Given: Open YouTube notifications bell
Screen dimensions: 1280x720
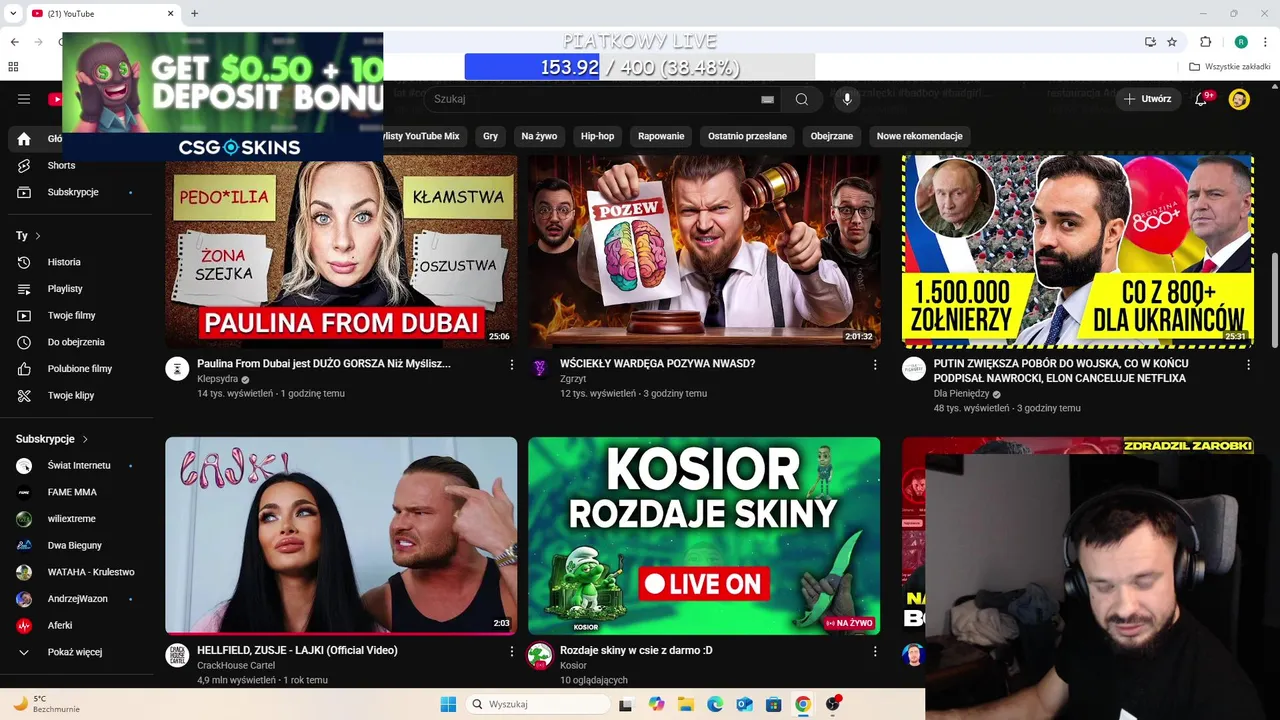Looking at the screenshot, I should pyautogui.click(x=1201, y=99).
